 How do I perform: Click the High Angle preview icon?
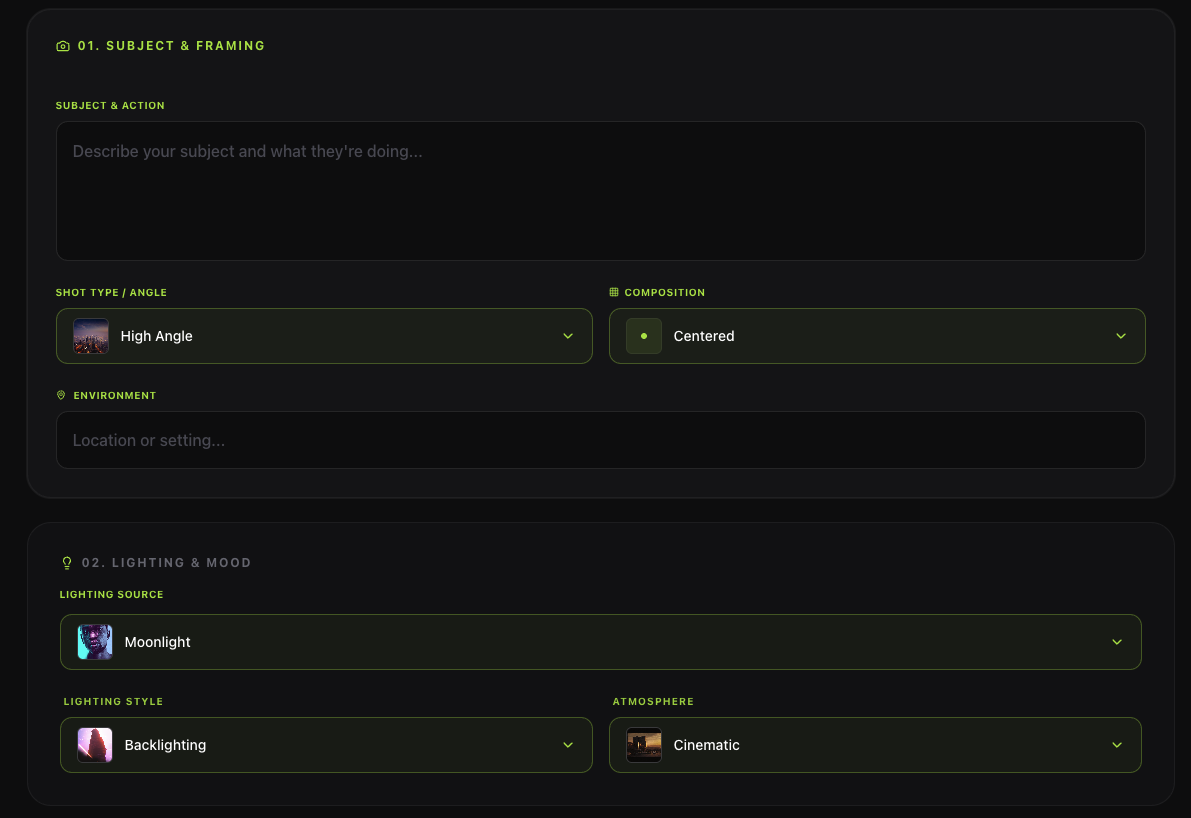[91, 336]
